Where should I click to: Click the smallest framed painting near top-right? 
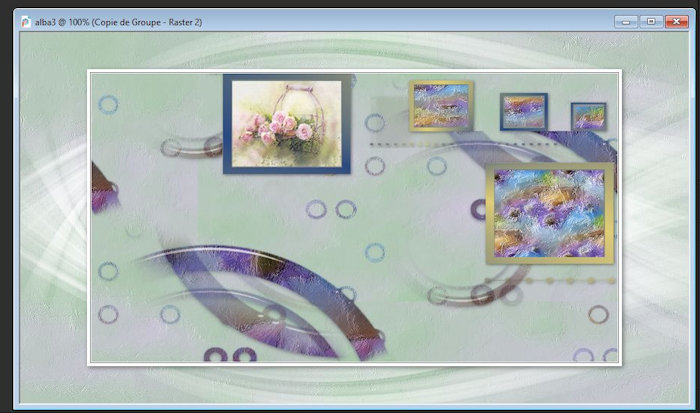point(588,117)
